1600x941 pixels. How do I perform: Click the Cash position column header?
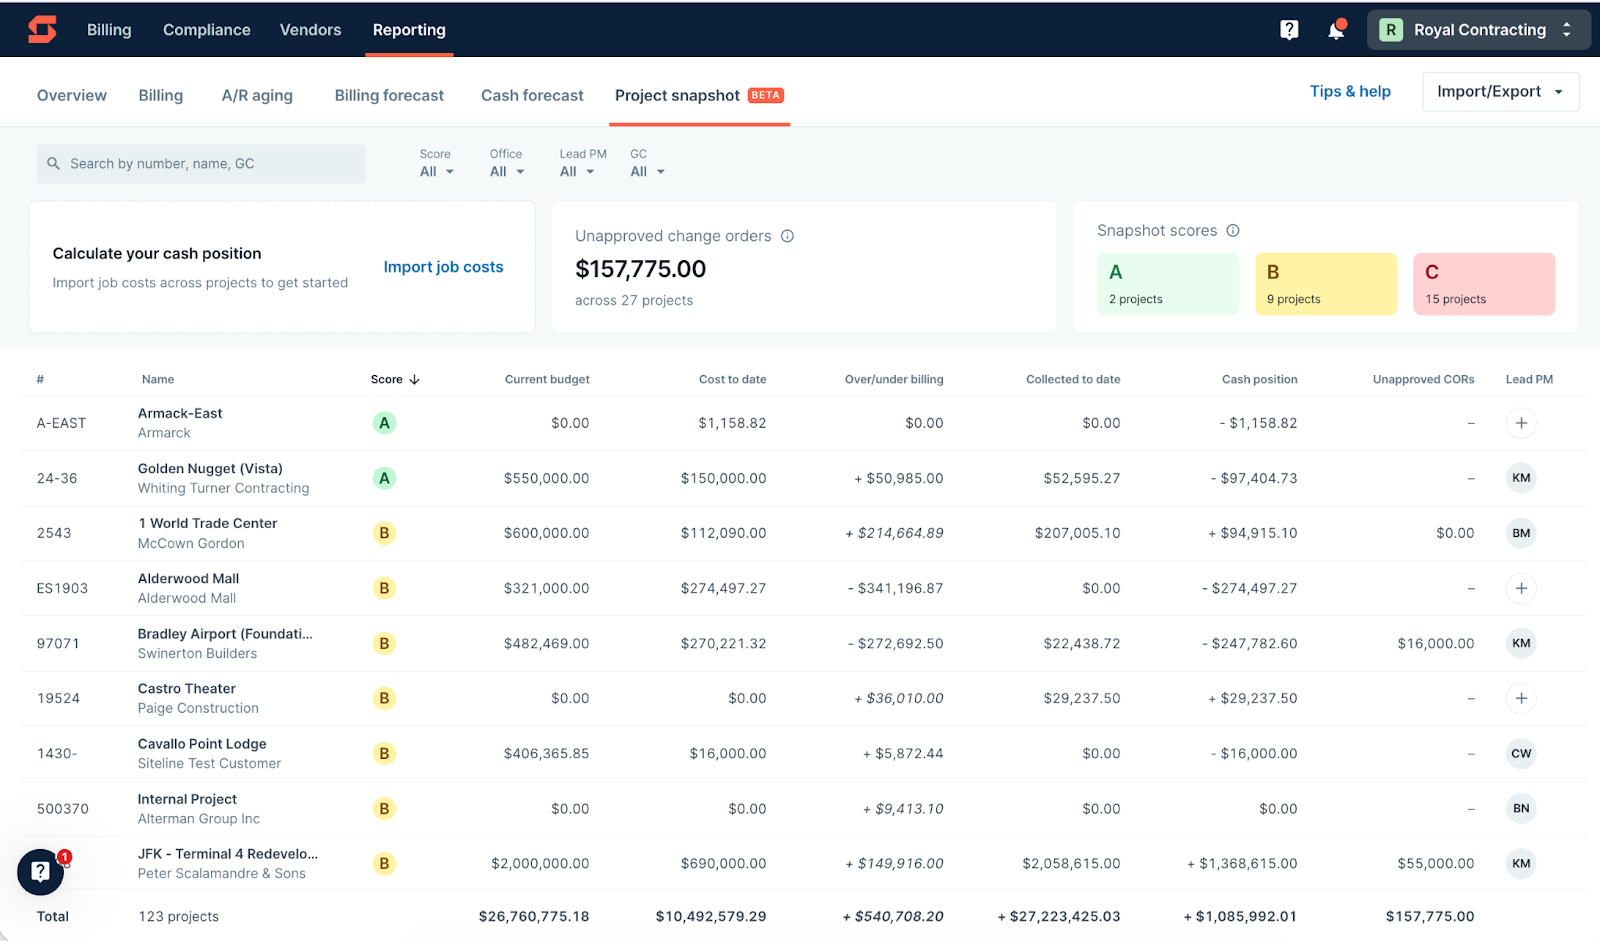tap(1259, 380)
